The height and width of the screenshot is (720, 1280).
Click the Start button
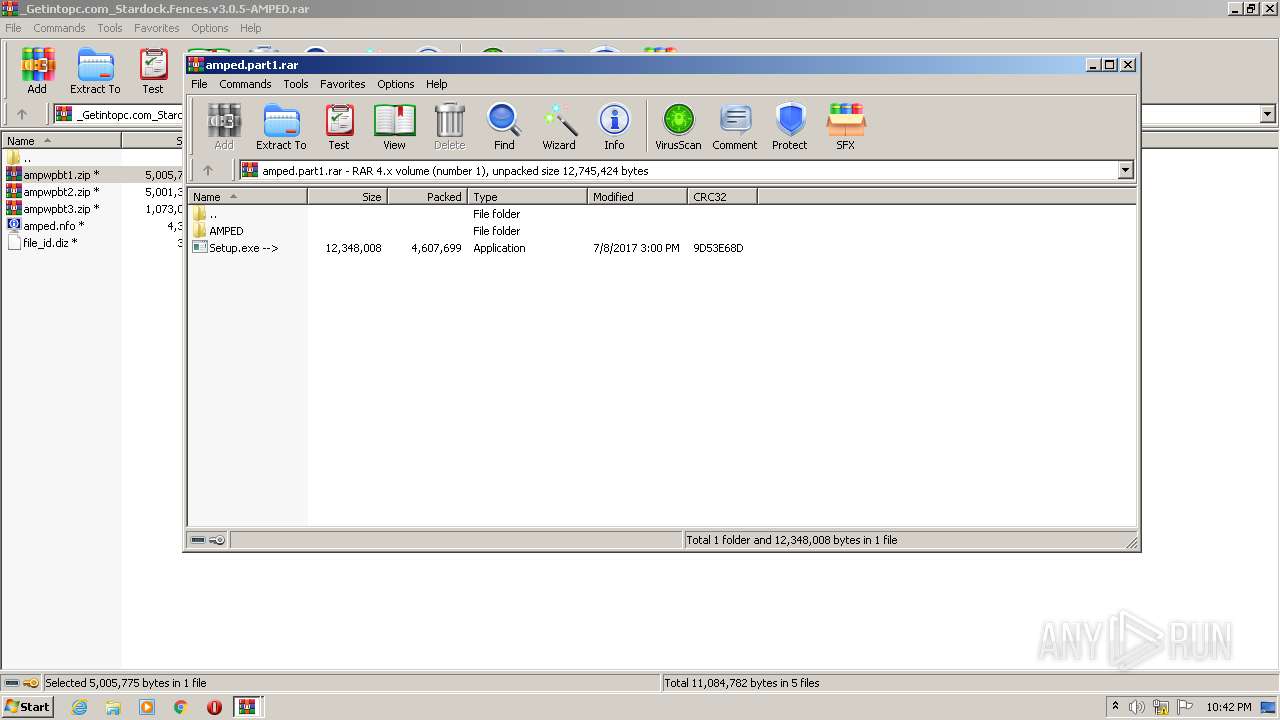pyautogui.click(x=28, y=707)
